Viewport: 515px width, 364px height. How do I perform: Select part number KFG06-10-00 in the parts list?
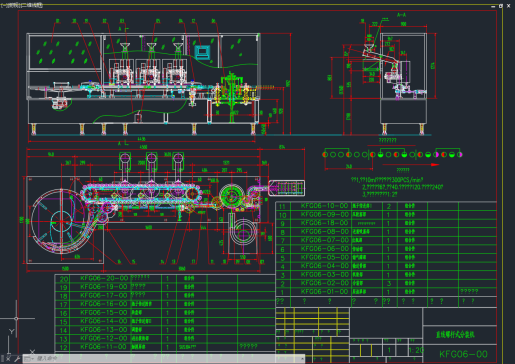click(324, 206)
